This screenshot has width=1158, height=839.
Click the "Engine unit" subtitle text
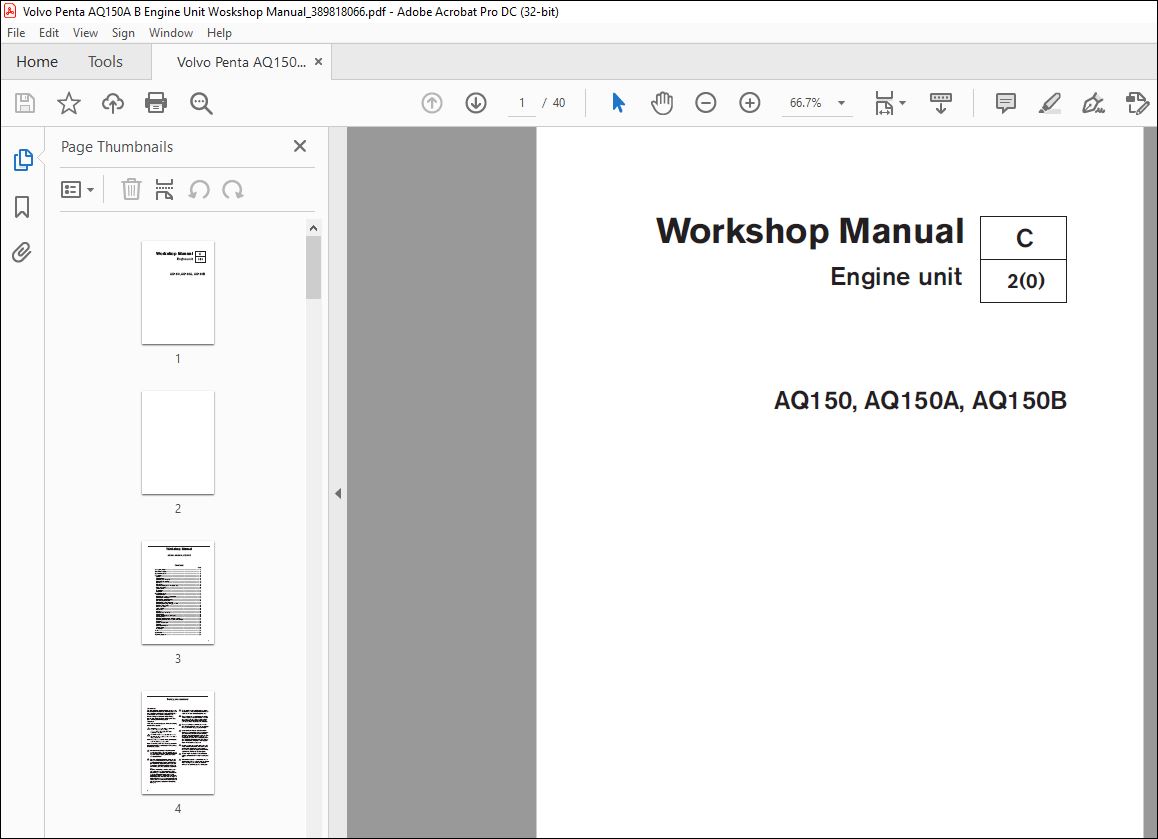coord(896,276)
